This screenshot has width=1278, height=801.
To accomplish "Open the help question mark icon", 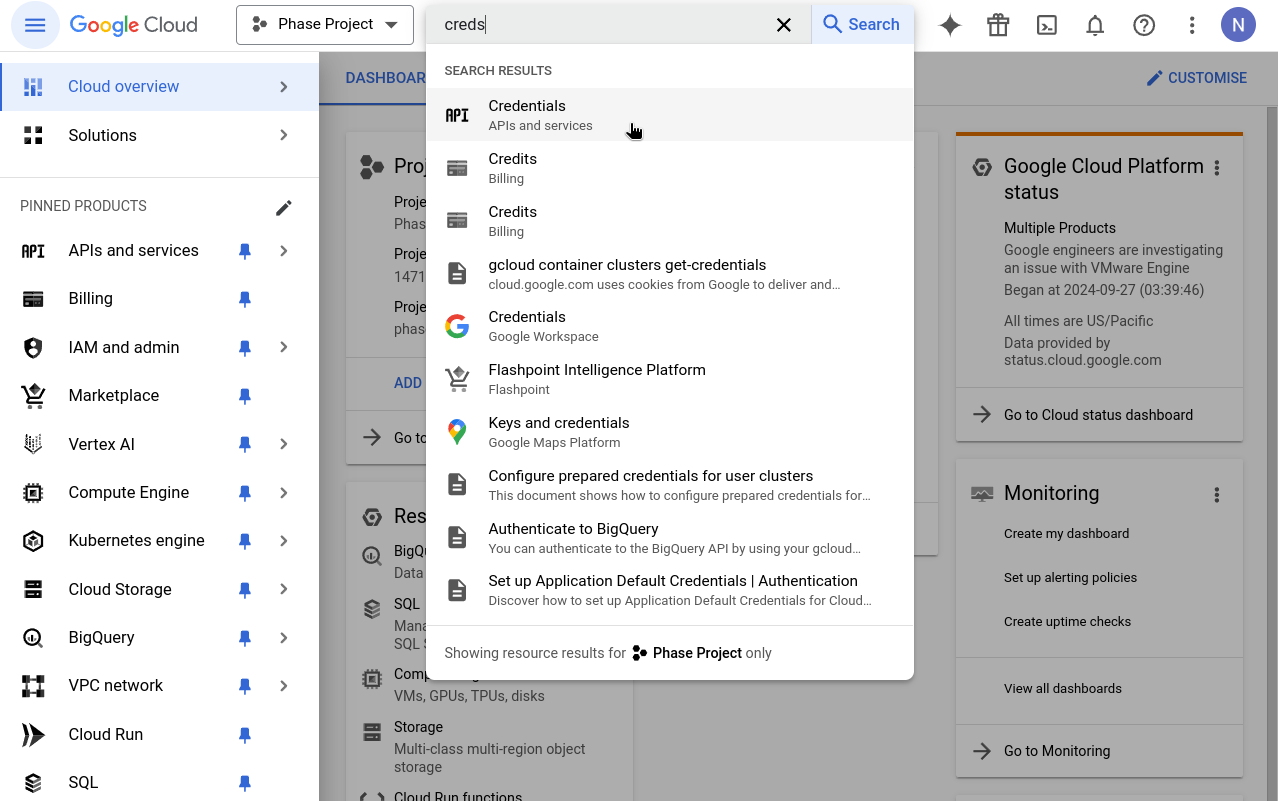I will coord(1144,25).
